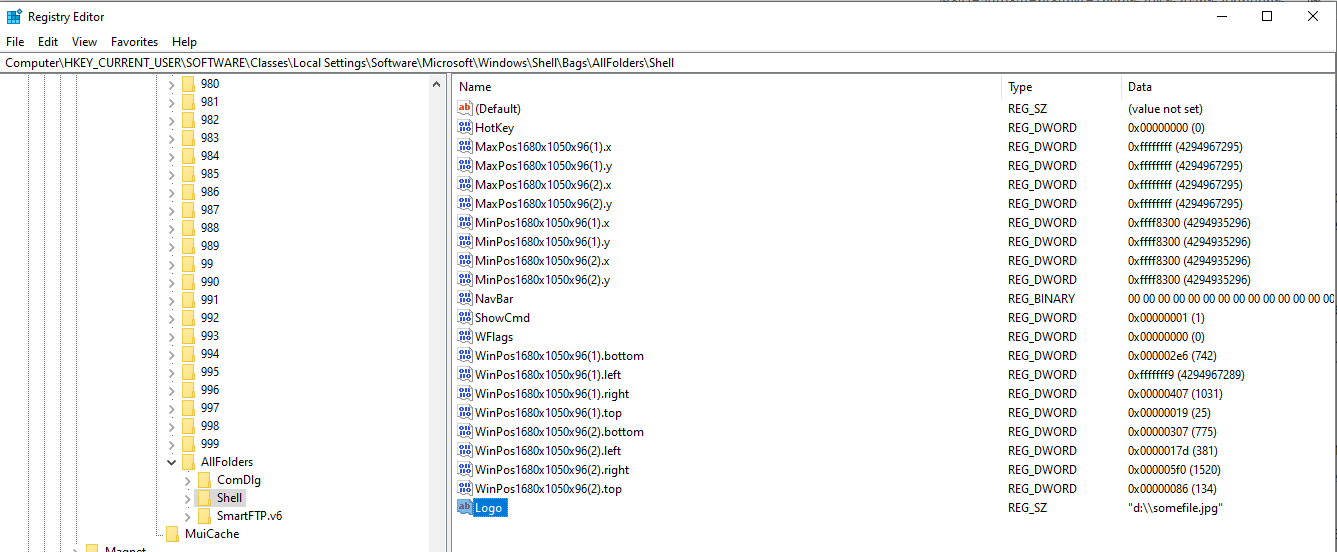Click icon of WinPos1680x1050x96(2).left value
The image size is (1337, 552).
465,450
